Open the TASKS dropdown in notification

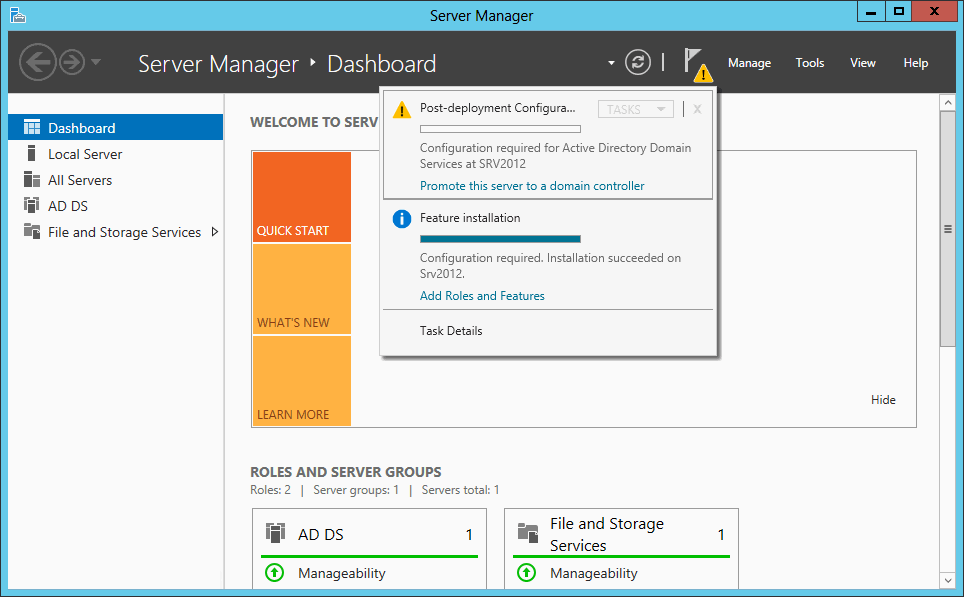click(636, 109)
